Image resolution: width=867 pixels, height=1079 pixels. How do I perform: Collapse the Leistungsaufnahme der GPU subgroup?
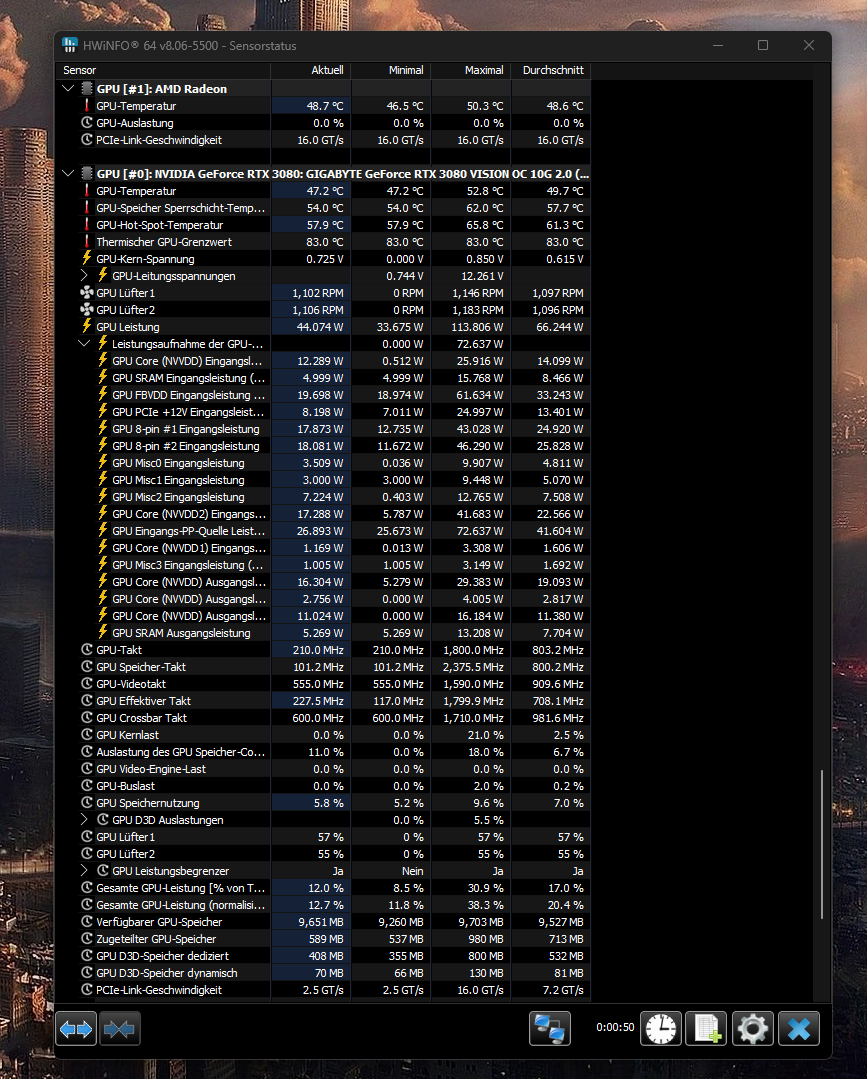pos(84,343)
